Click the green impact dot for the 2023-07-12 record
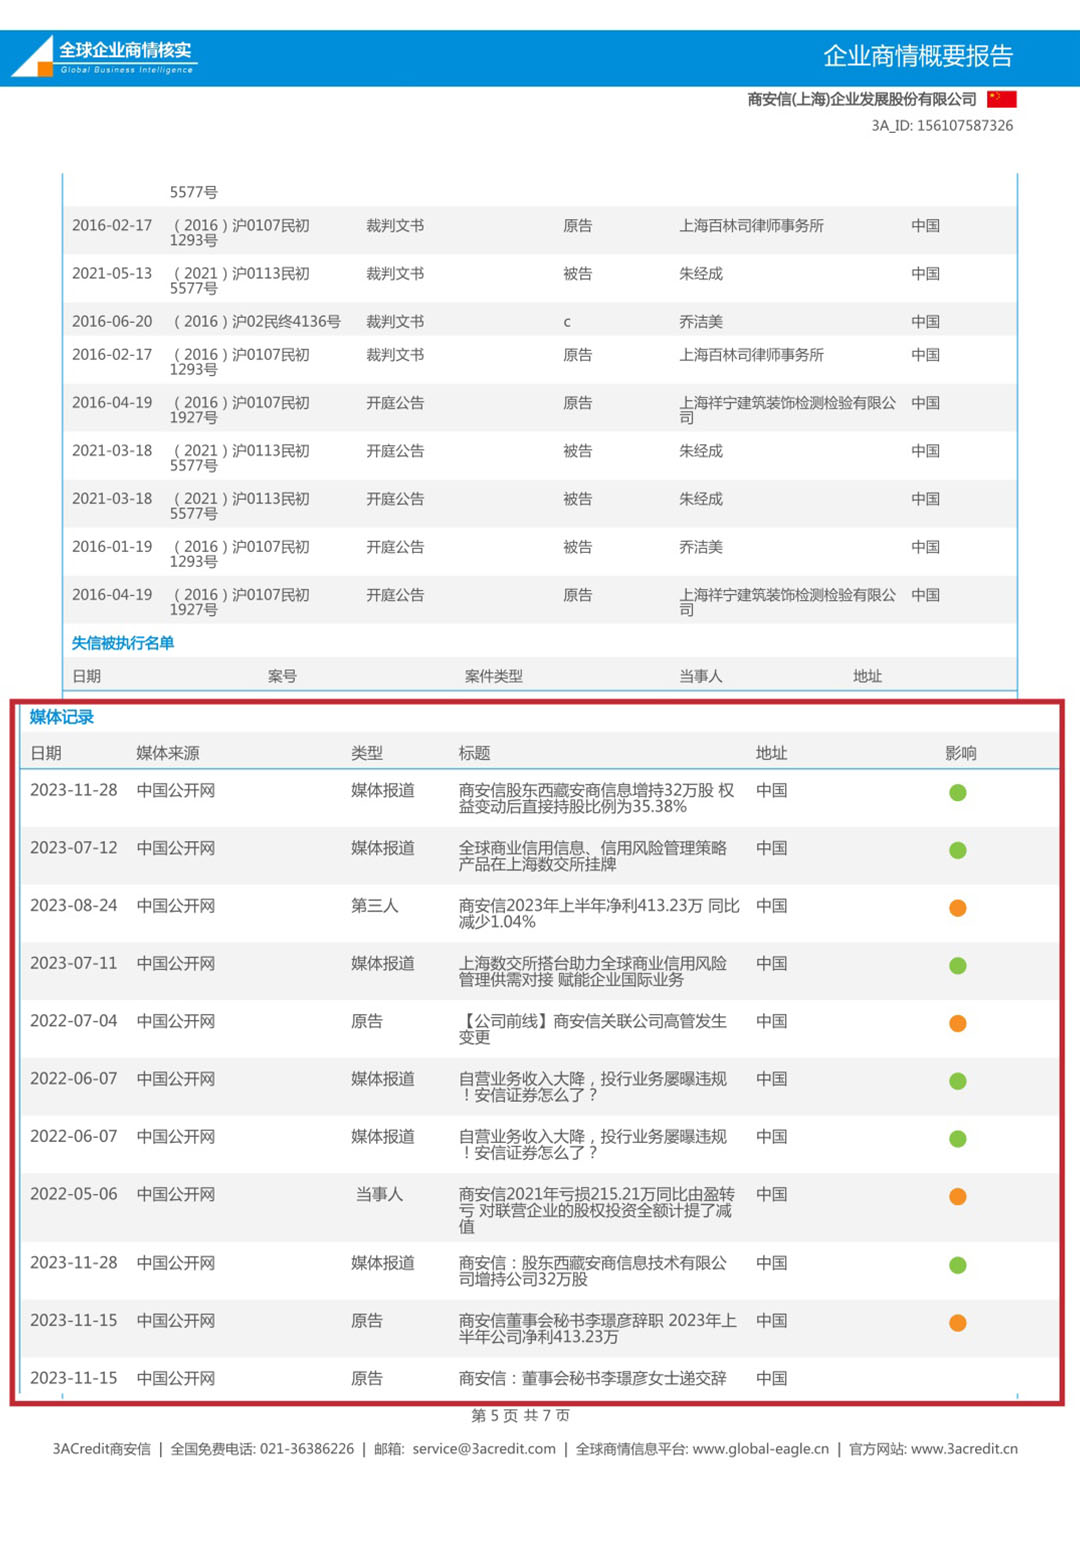The height and width of the screenshot is (1554, 1080). [958, 850]
